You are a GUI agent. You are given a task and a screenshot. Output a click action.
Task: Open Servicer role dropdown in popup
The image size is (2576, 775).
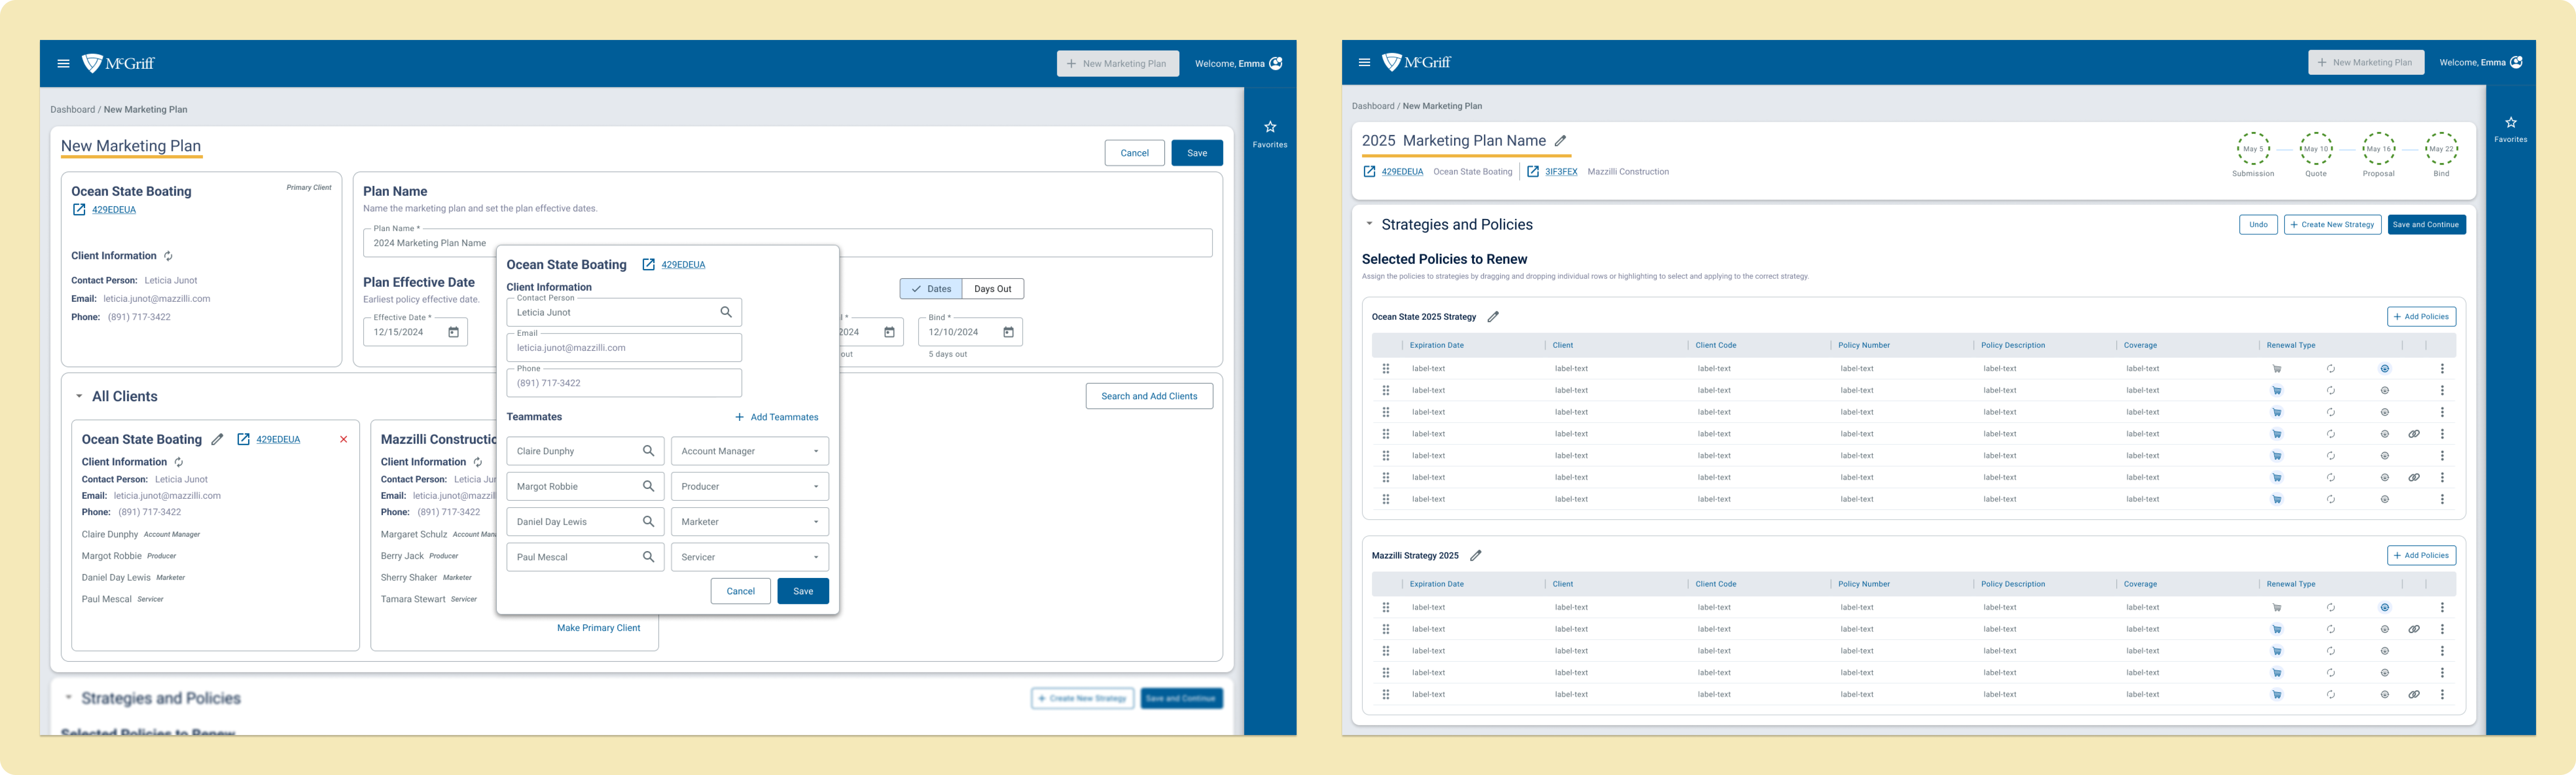749,557
